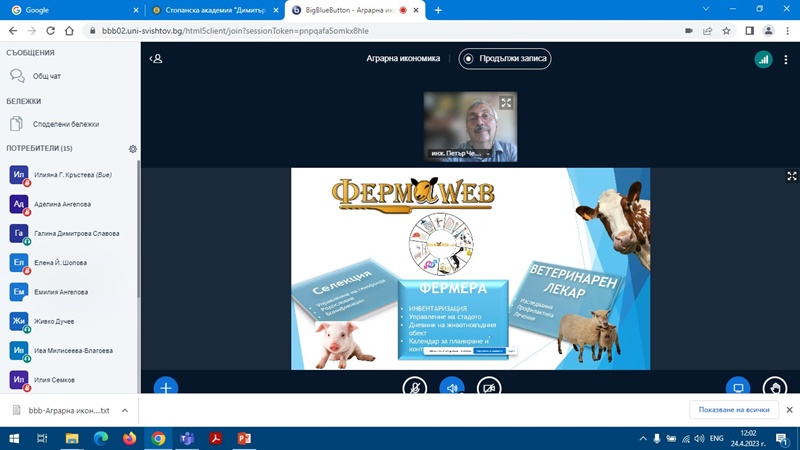The width and height of the screenshot is (800, 450).
Task: Open the connection status signal icon
Action: (763, 59)
